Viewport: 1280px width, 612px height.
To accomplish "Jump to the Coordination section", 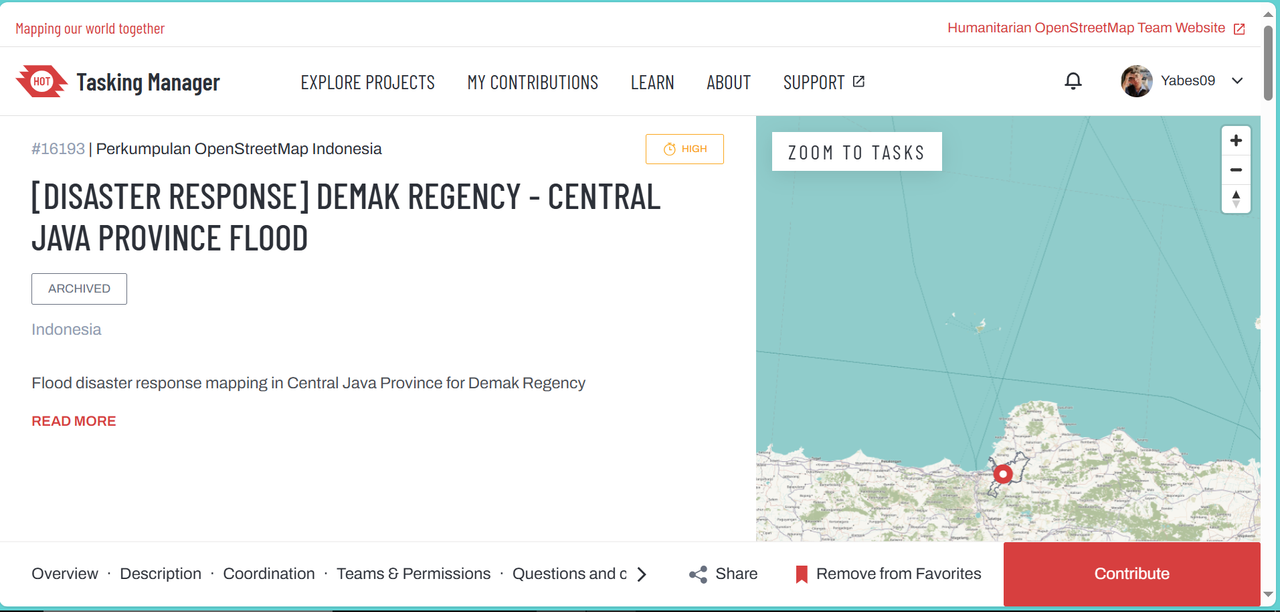I will [x=269, y=574].
